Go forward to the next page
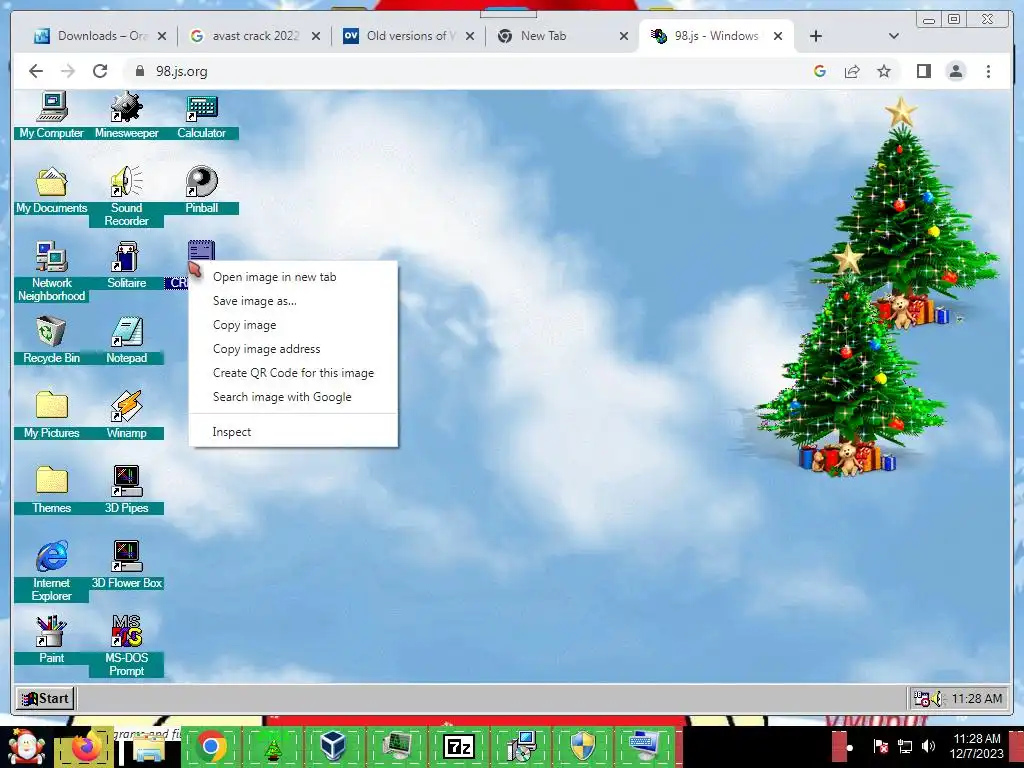 (68, 71)
